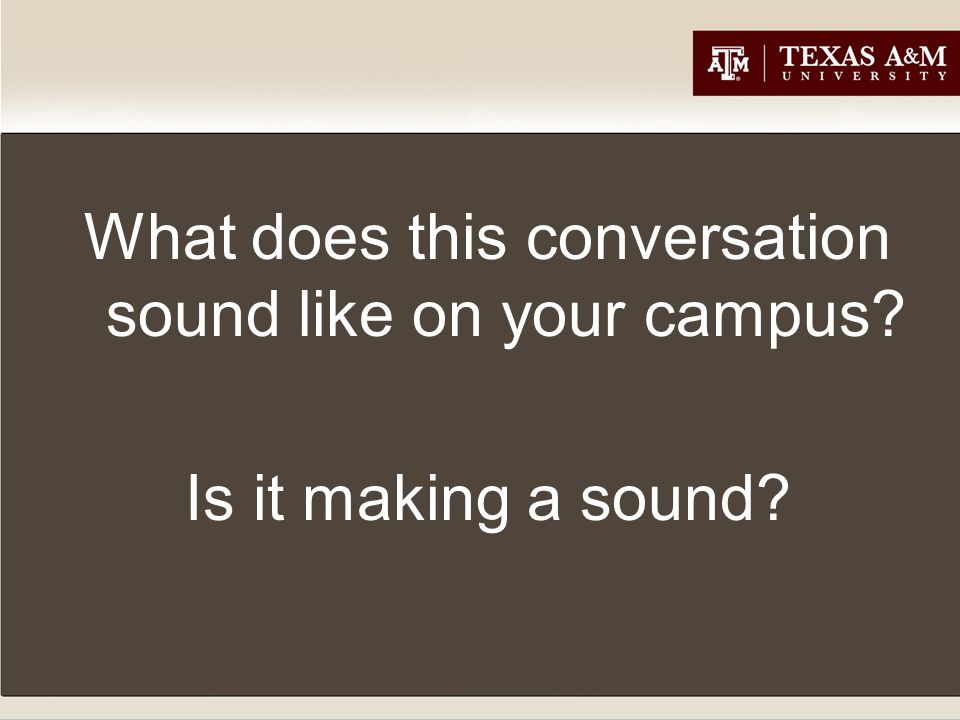Viewport: 960px width, 720px height.
Task: Click the ATM emblem in the maroon banner
Action: point(728,62)
